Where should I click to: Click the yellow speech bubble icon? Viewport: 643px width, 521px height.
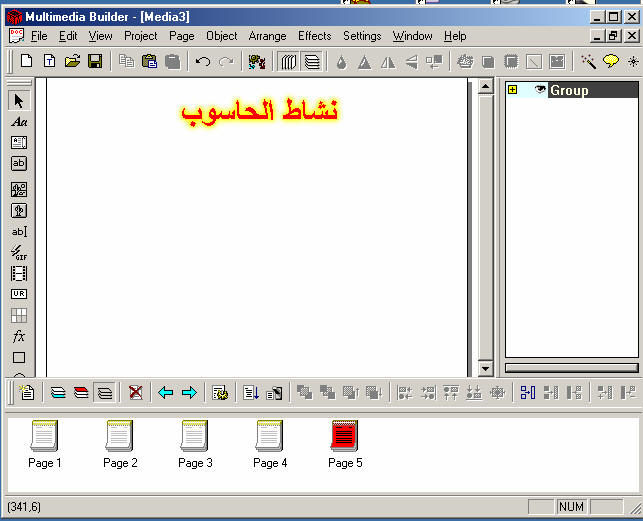(x=611, y=62)
